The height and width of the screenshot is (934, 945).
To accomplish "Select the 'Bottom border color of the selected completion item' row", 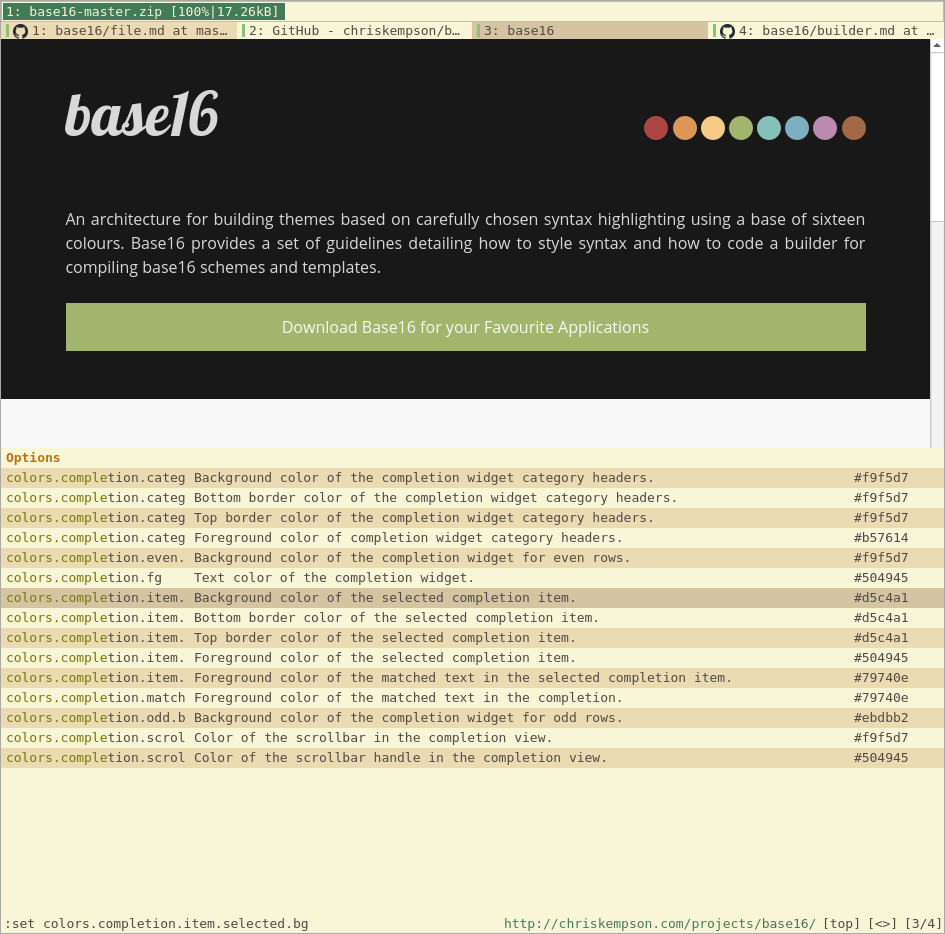I will click(472, 618).
